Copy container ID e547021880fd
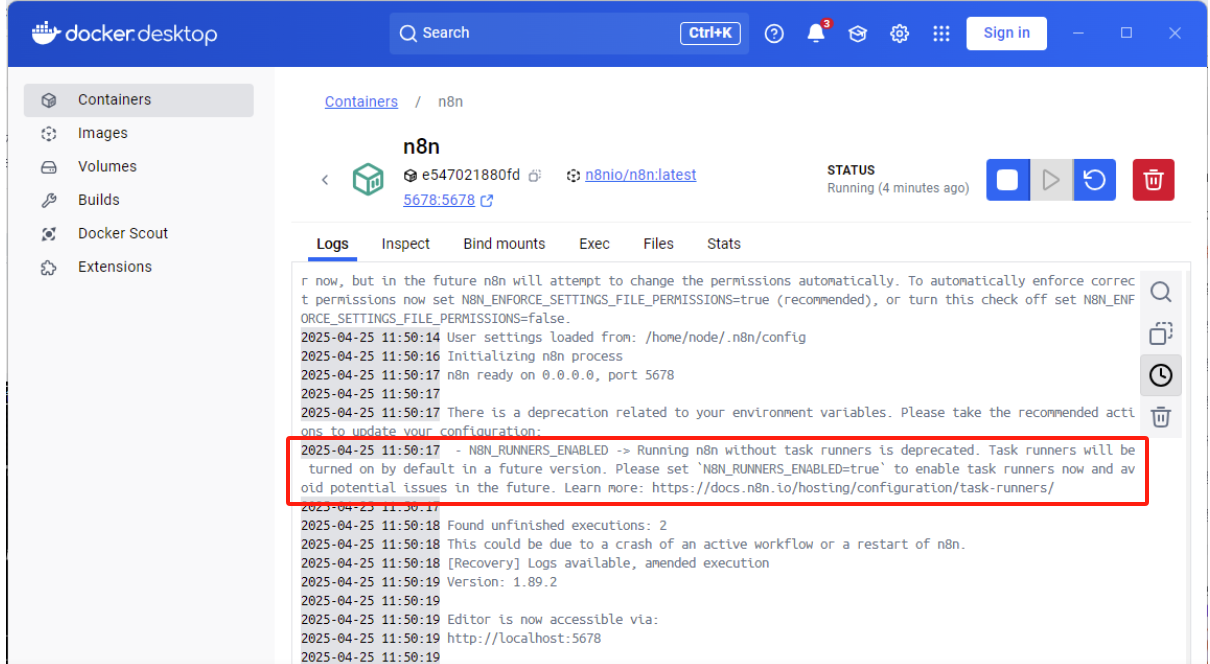Screen dimensions: 1210x664 pyautogui.click(x=535, y=175)
